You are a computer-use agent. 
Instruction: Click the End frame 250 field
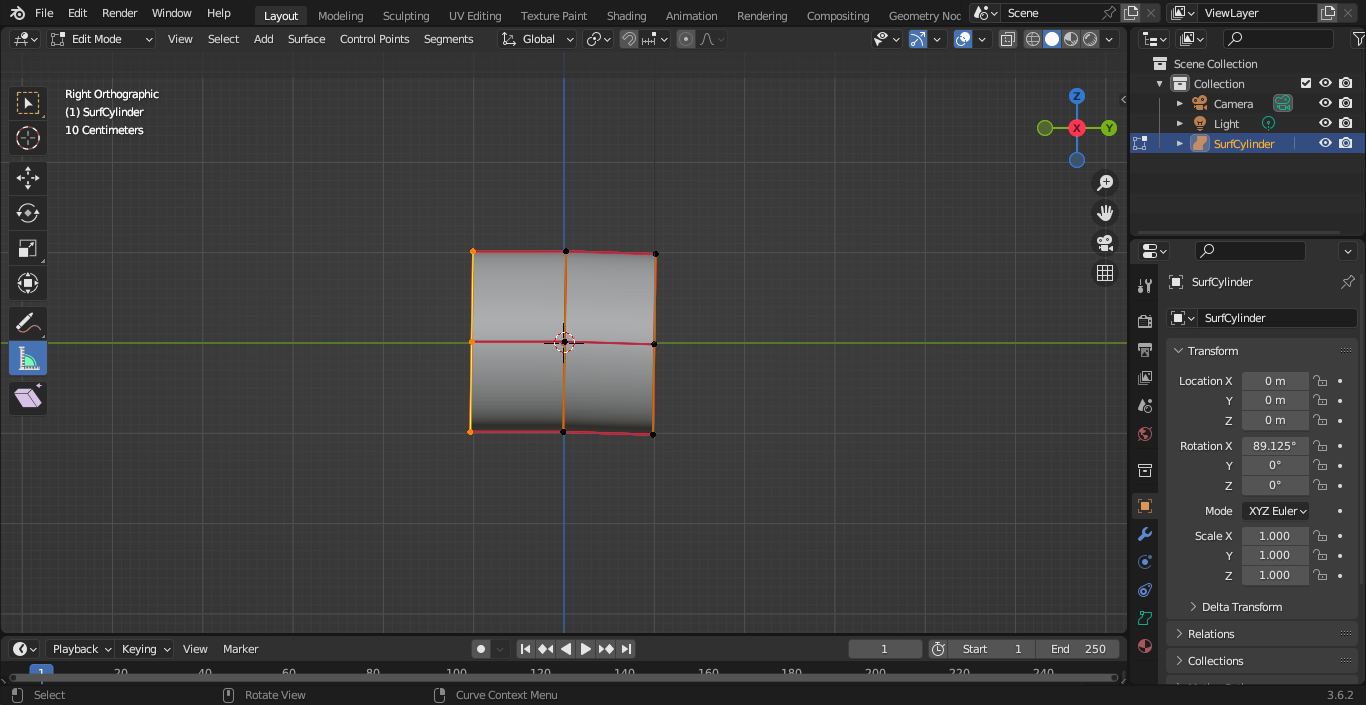click(1078, 649)
